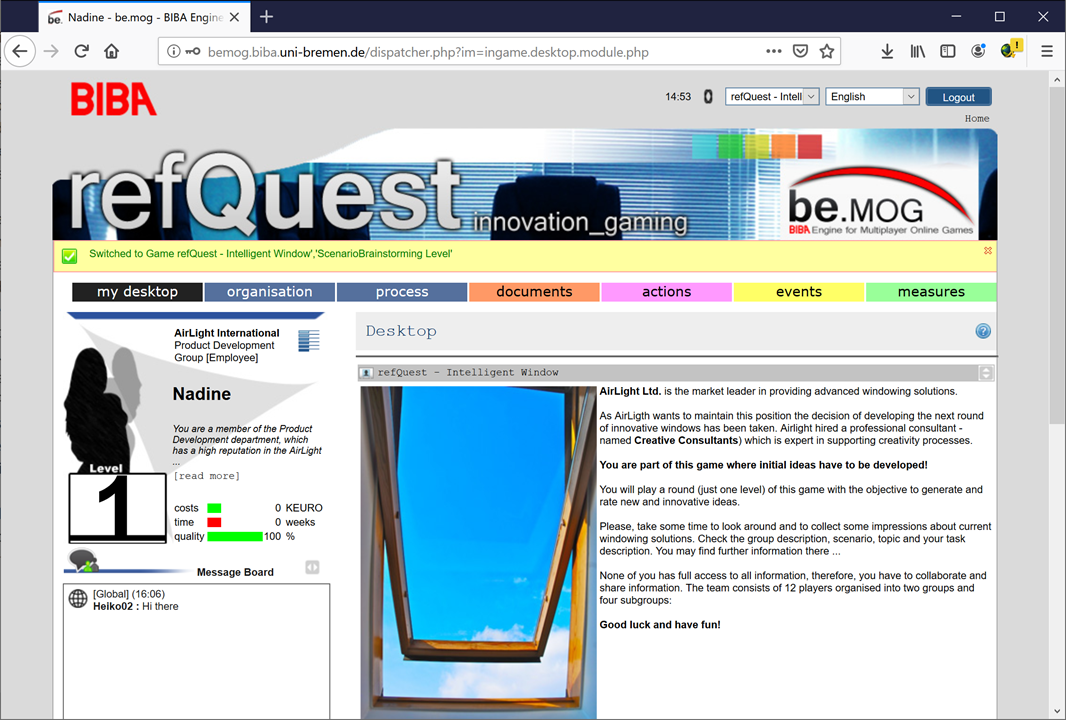Click the Logout button
The width and height of the screenshot is (1066, 720).
959,97
